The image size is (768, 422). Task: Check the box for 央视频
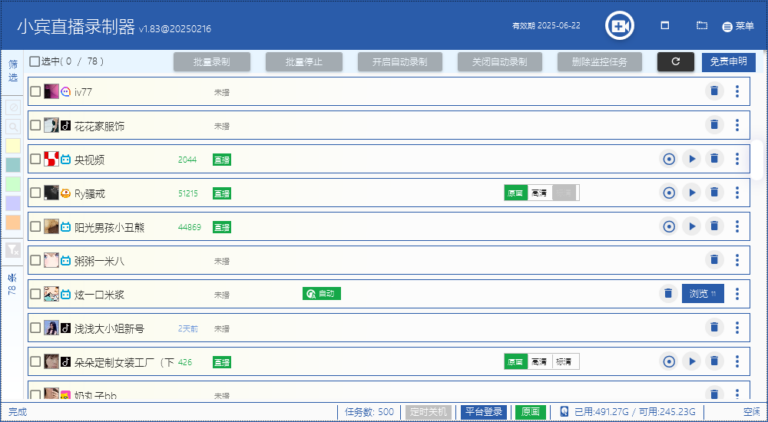coord(36,159)
